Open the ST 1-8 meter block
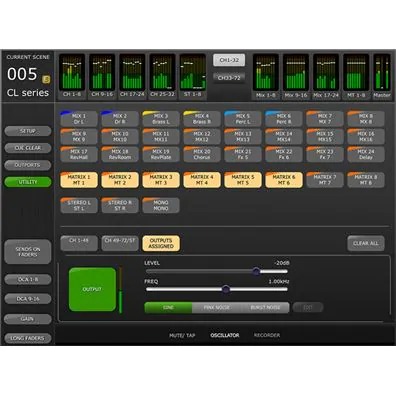This screenshot has height=396, width=396. 193,76
